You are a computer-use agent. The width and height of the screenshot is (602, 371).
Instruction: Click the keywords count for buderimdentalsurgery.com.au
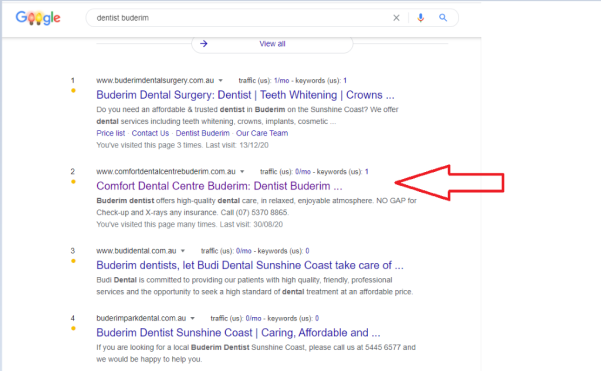point(345,81)
